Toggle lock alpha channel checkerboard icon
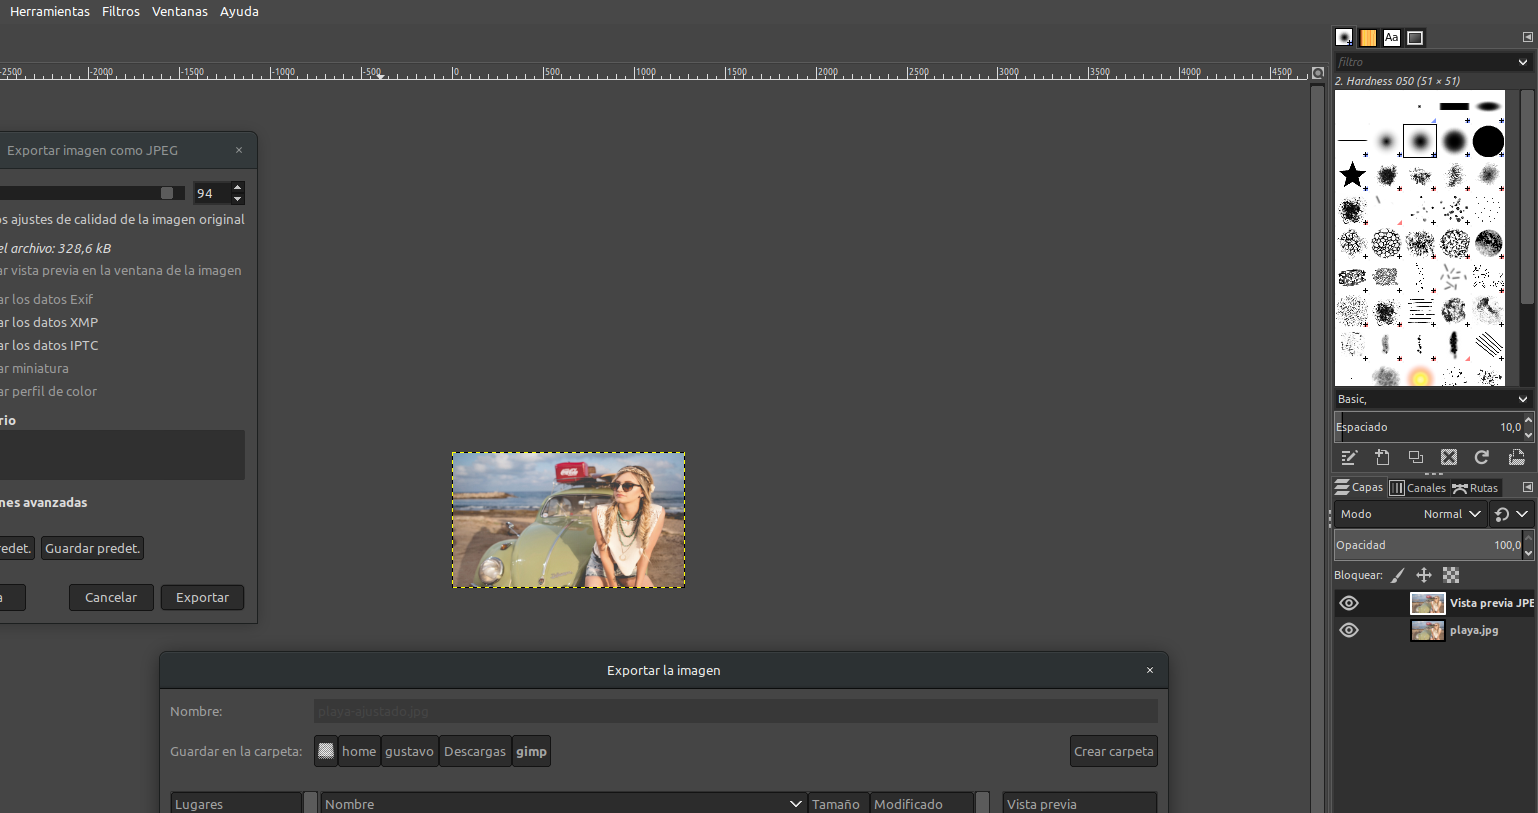 1451,575
